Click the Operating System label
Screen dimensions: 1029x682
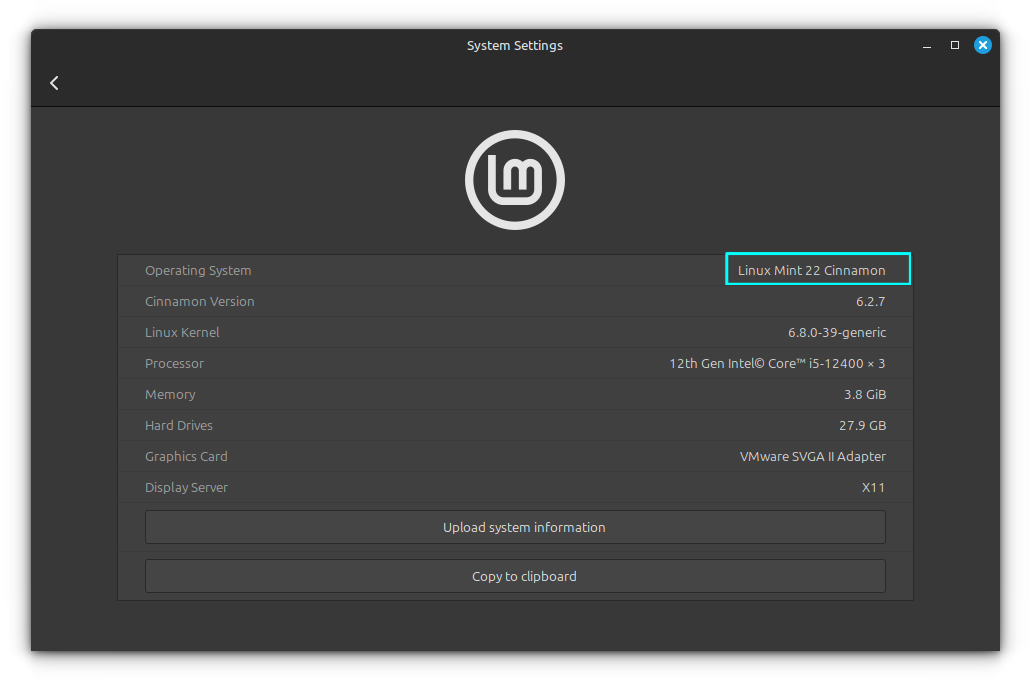[198, 270]
